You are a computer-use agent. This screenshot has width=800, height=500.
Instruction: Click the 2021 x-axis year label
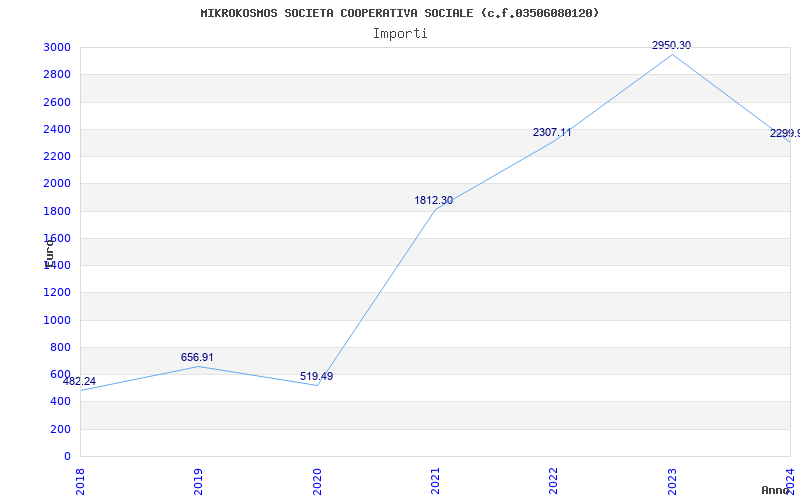coord(435,482)
